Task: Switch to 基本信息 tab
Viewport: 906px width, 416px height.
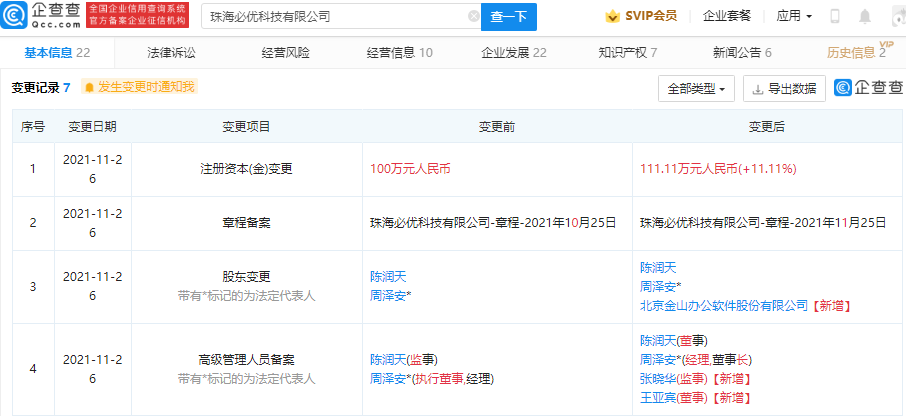Action: pos(57,53)
